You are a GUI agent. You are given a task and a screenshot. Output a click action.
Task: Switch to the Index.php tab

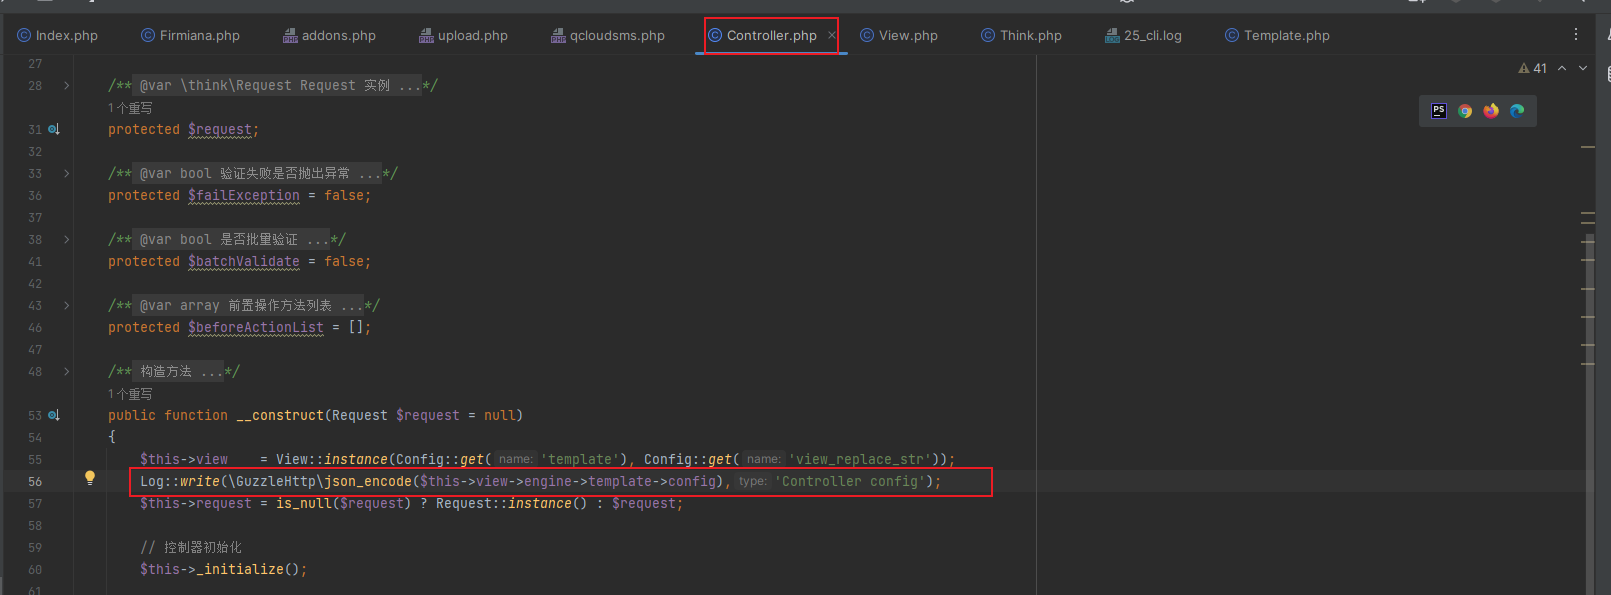click(57, 35)
